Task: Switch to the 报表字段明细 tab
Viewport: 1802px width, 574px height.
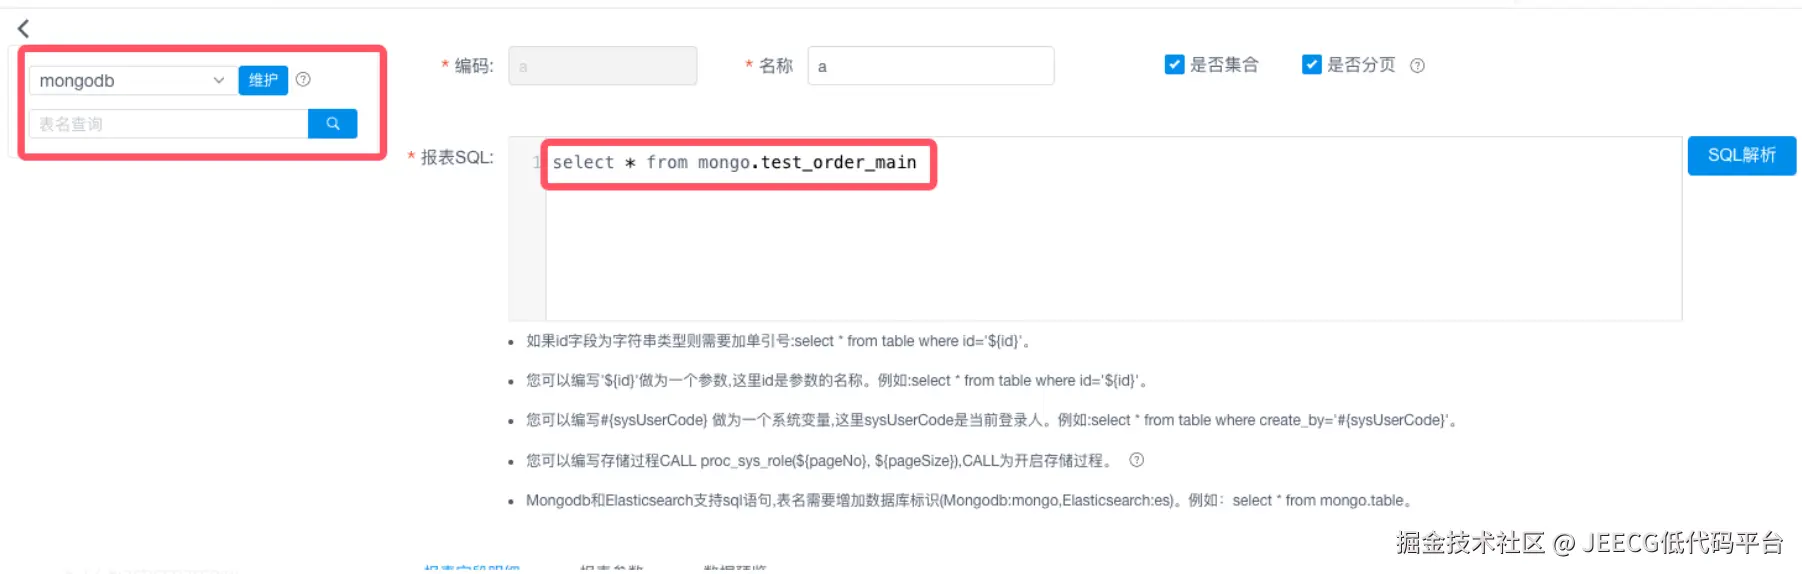Action: tap(472, 568)
